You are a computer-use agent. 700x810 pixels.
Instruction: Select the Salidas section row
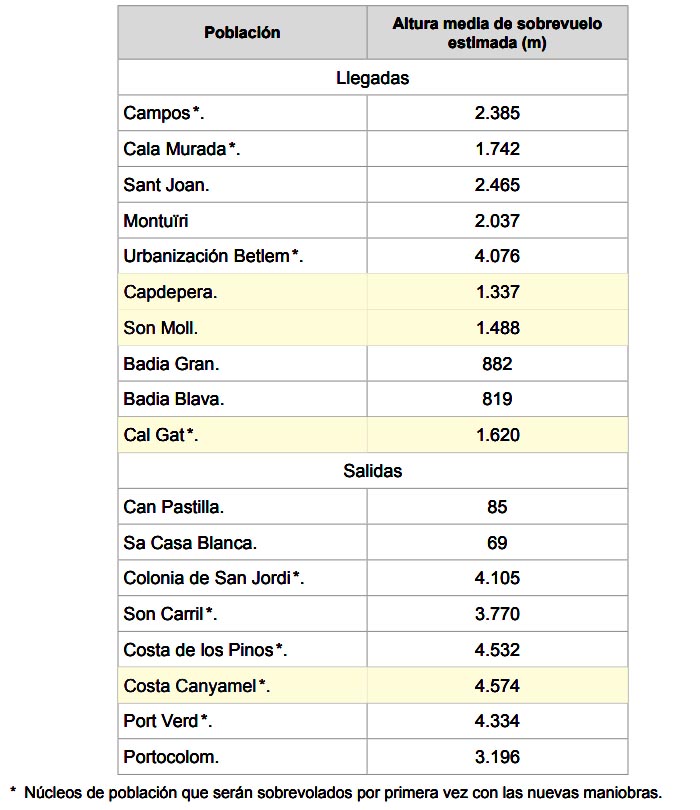click(x=372, y=471)
